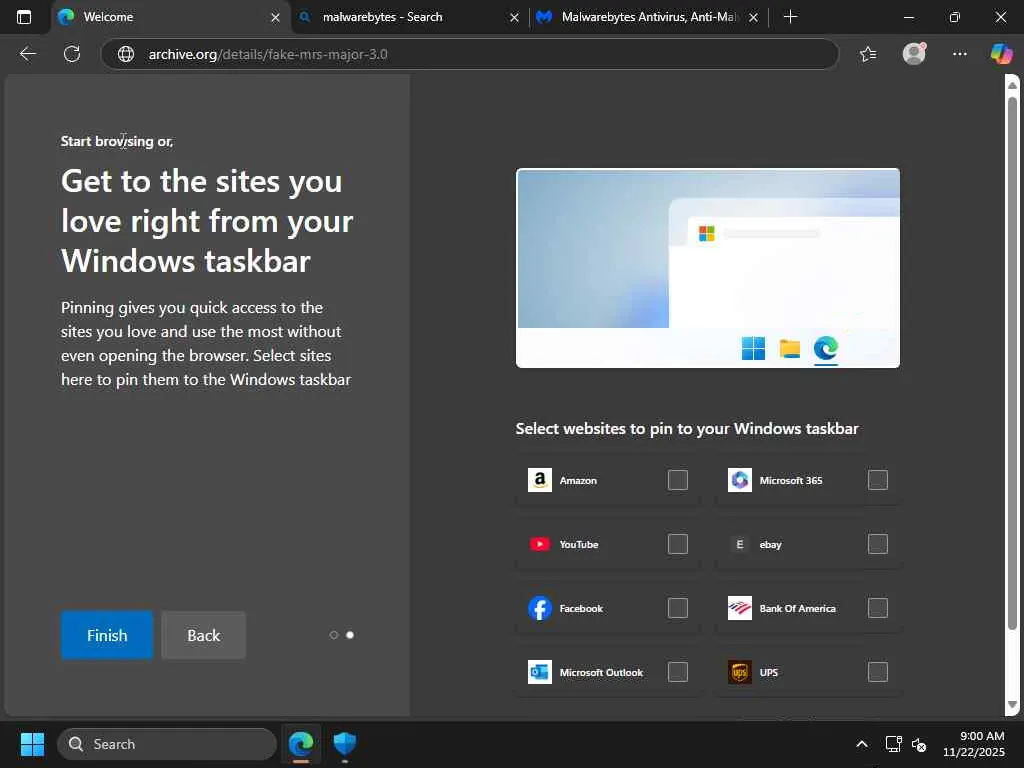Check the YouTube pin checkbox
The height and width of the screenshot is (768, 1024).
pos(678,544)
